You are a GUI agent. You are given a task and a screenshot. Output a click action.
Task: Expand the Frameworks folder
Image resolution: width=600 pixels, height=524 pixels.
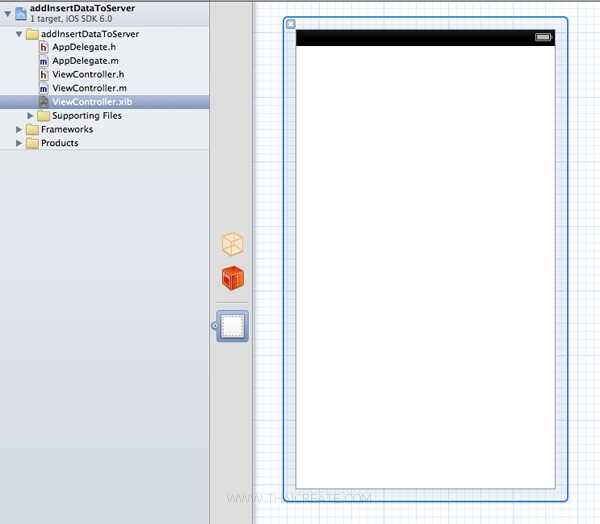[x=19, y=129]
